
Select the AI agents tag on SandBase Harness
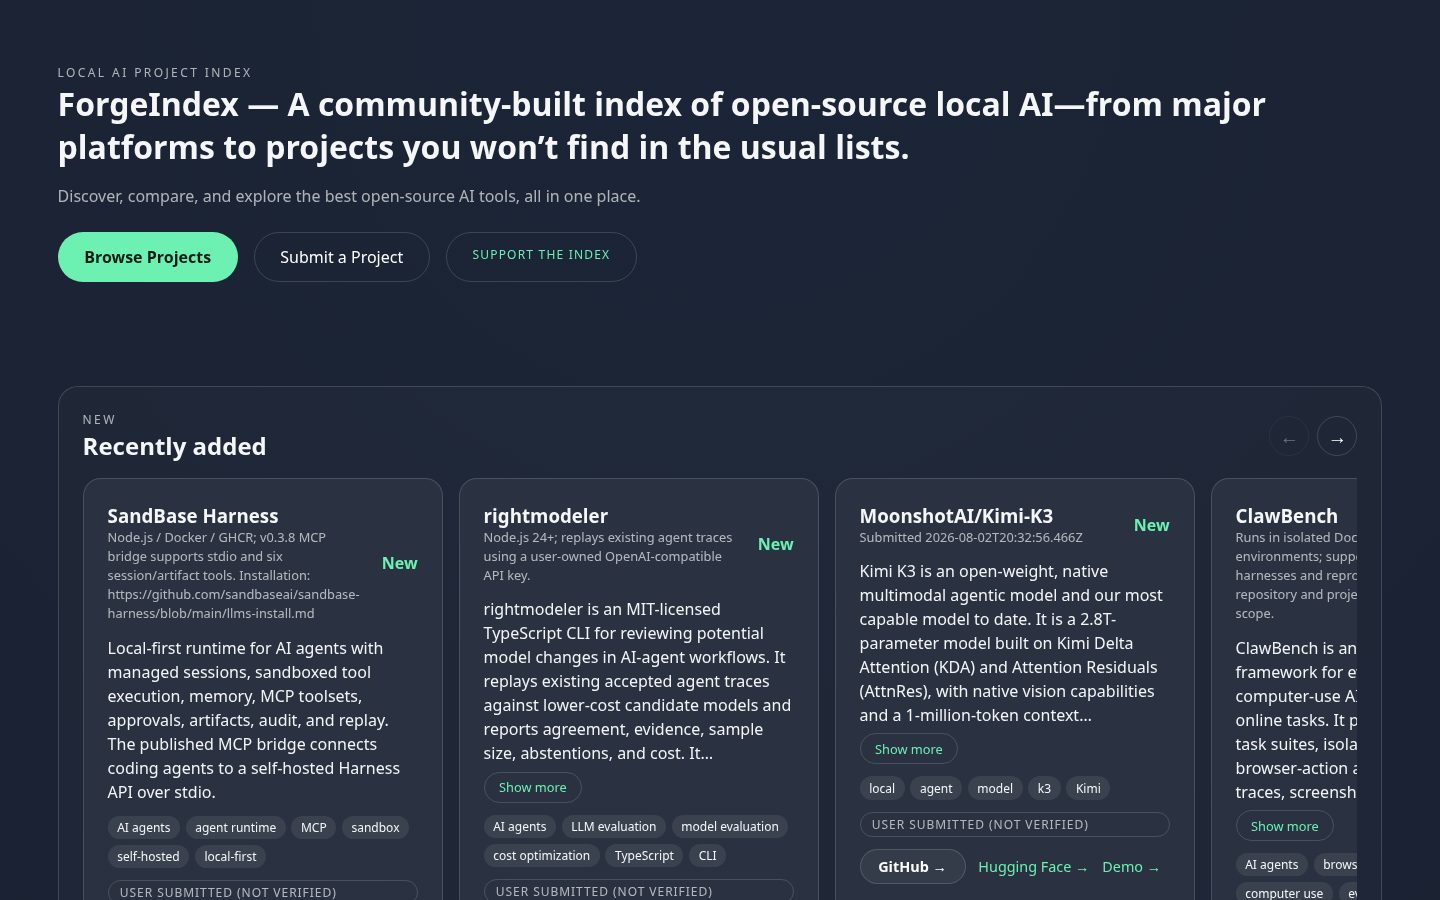(144, 827)
